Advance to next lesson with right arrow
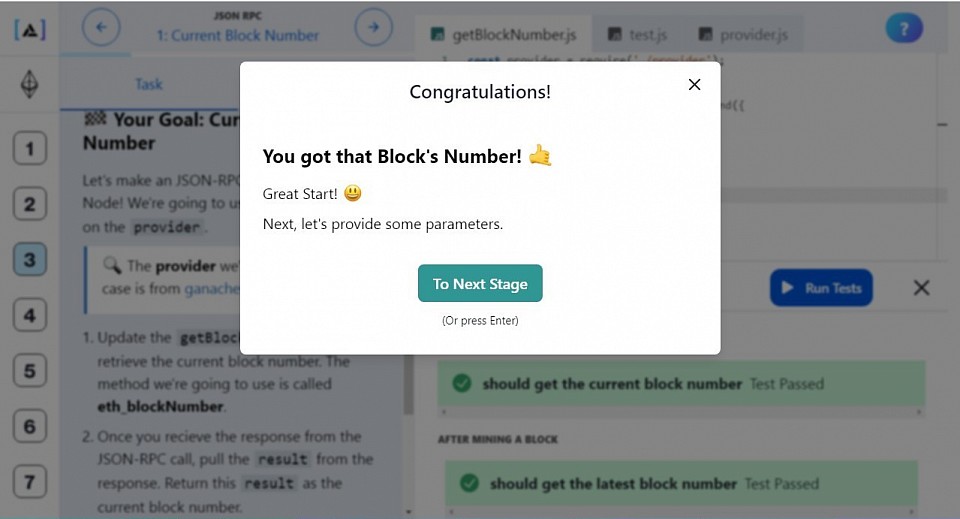The image size is (960, 519). (x=373, y=27)
